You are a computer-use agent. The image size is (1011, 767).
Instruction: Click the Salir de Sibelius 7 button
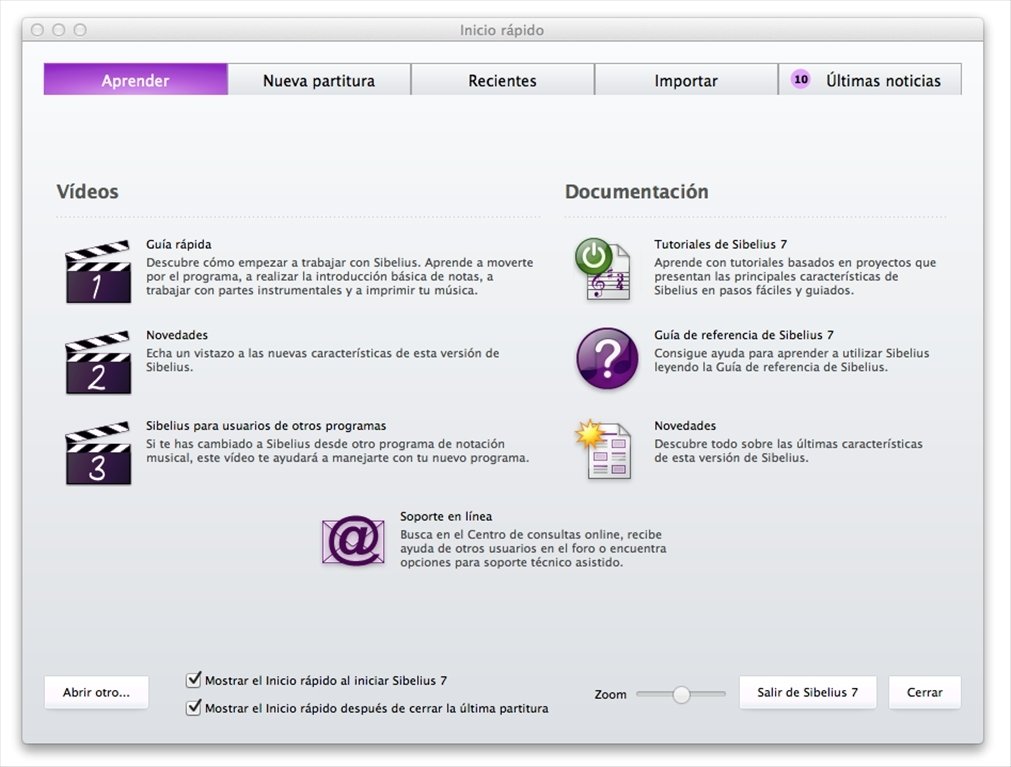tap(807, 692)
